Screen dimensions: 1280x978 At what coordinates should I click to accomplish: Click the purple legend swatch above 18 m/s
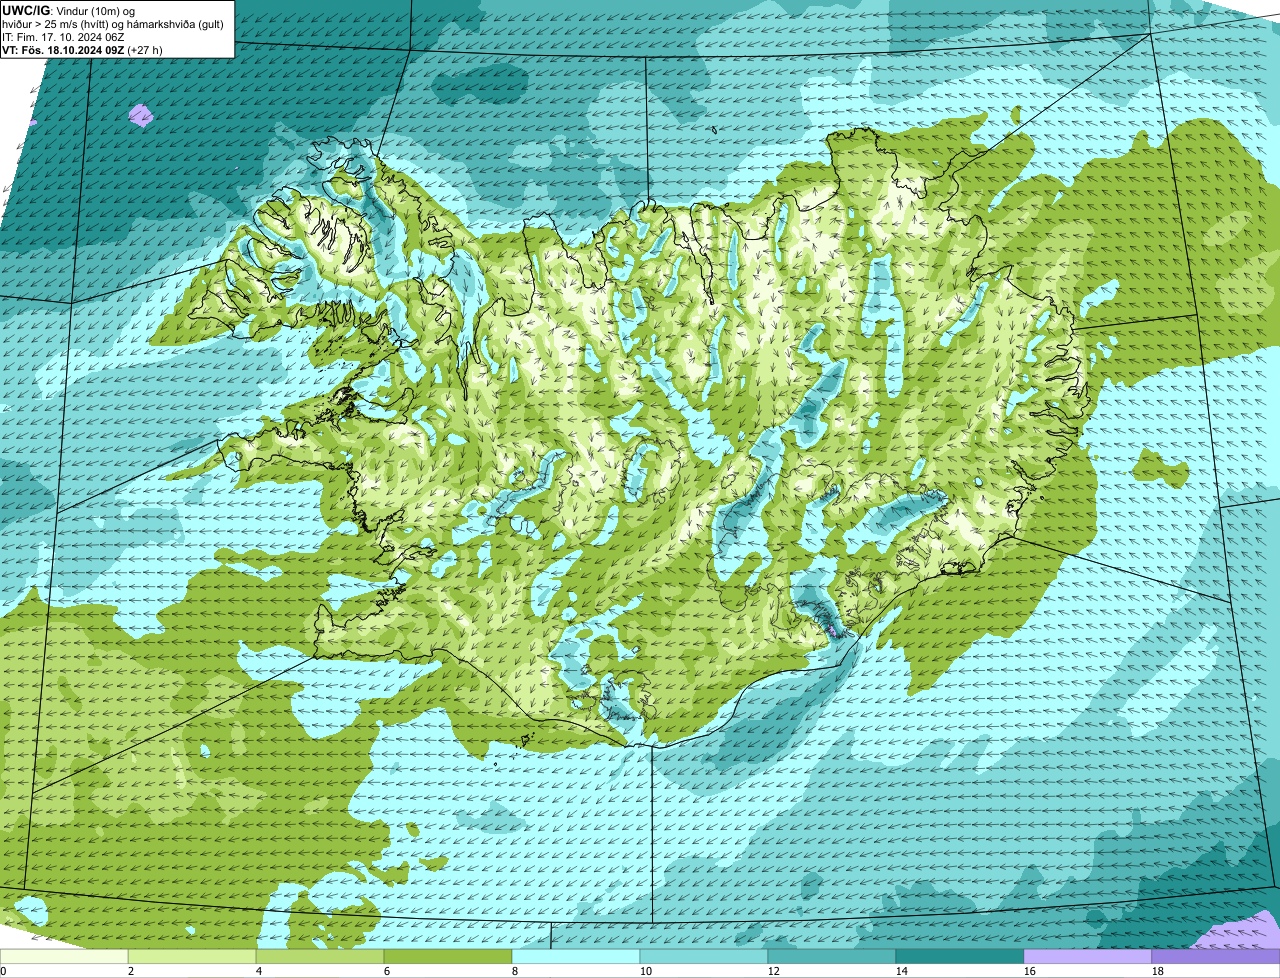(1216, 957)
